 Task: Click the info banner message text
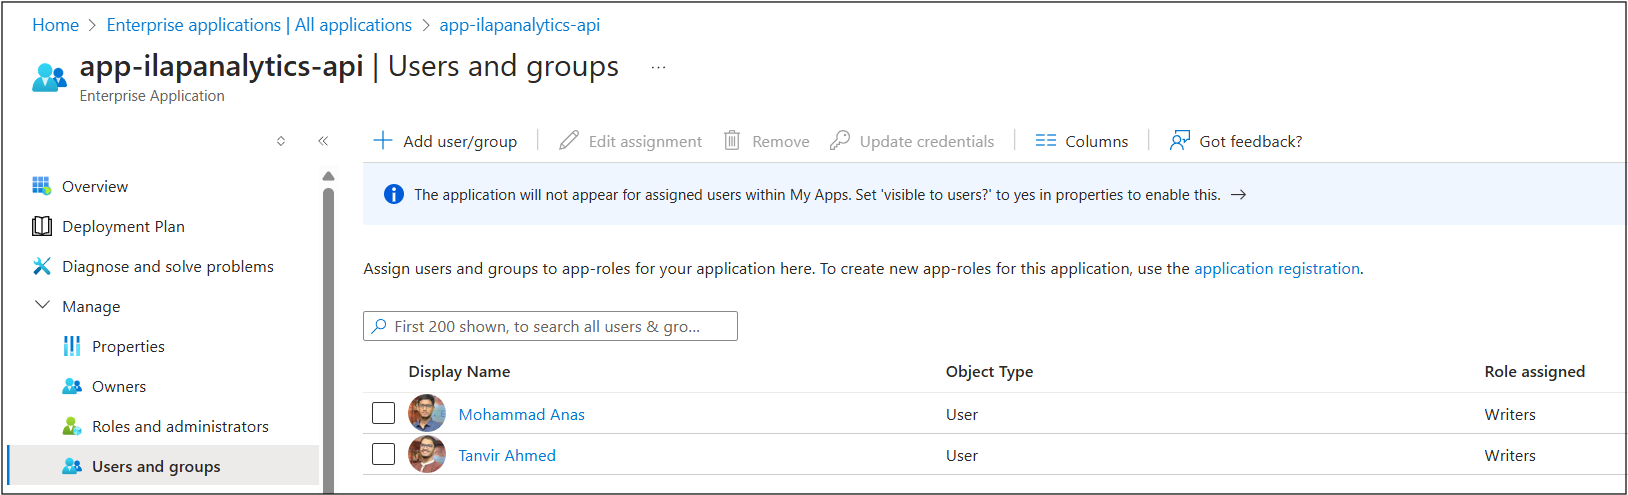pyautogui.click(x=817, y=195)
